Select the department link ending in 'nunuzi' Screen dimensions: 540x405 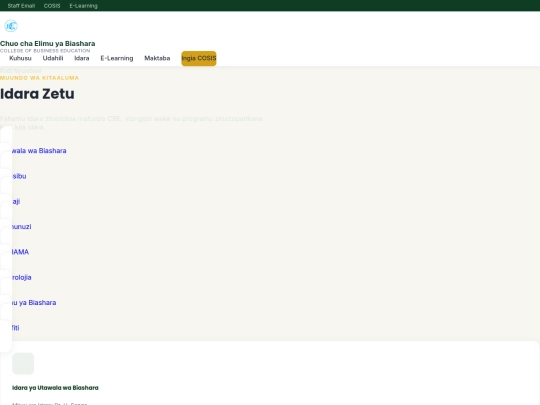pos(21,227)
